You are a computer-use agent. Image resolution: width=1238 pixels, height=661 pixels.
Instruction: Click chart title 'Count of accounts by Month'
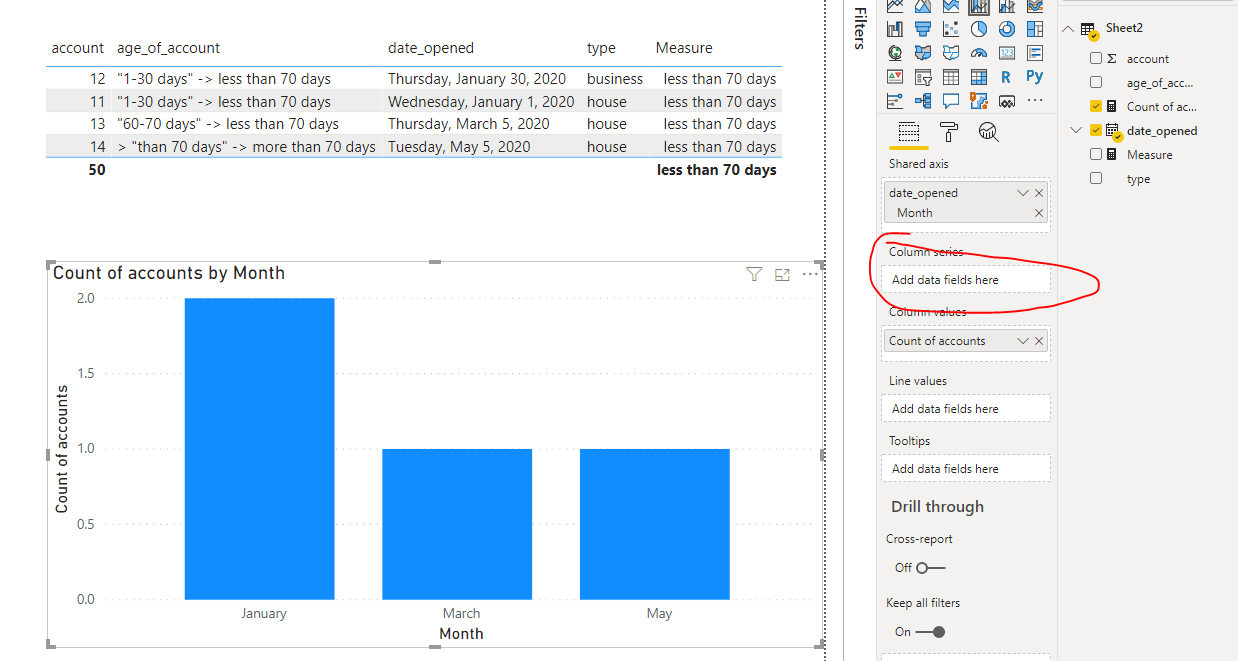pyautogui.click(x=169, y=273)
